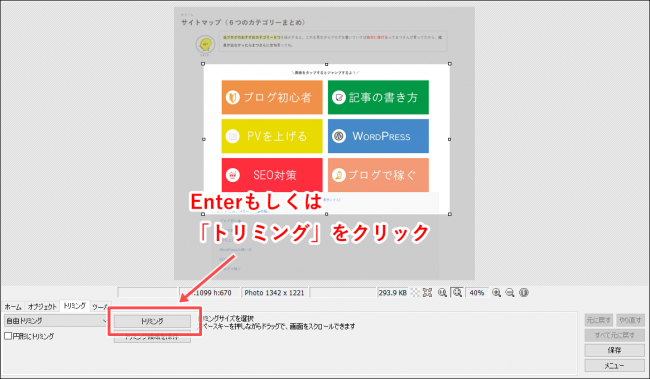Click the fit-to-screen arrows icon

coord(427,293)
